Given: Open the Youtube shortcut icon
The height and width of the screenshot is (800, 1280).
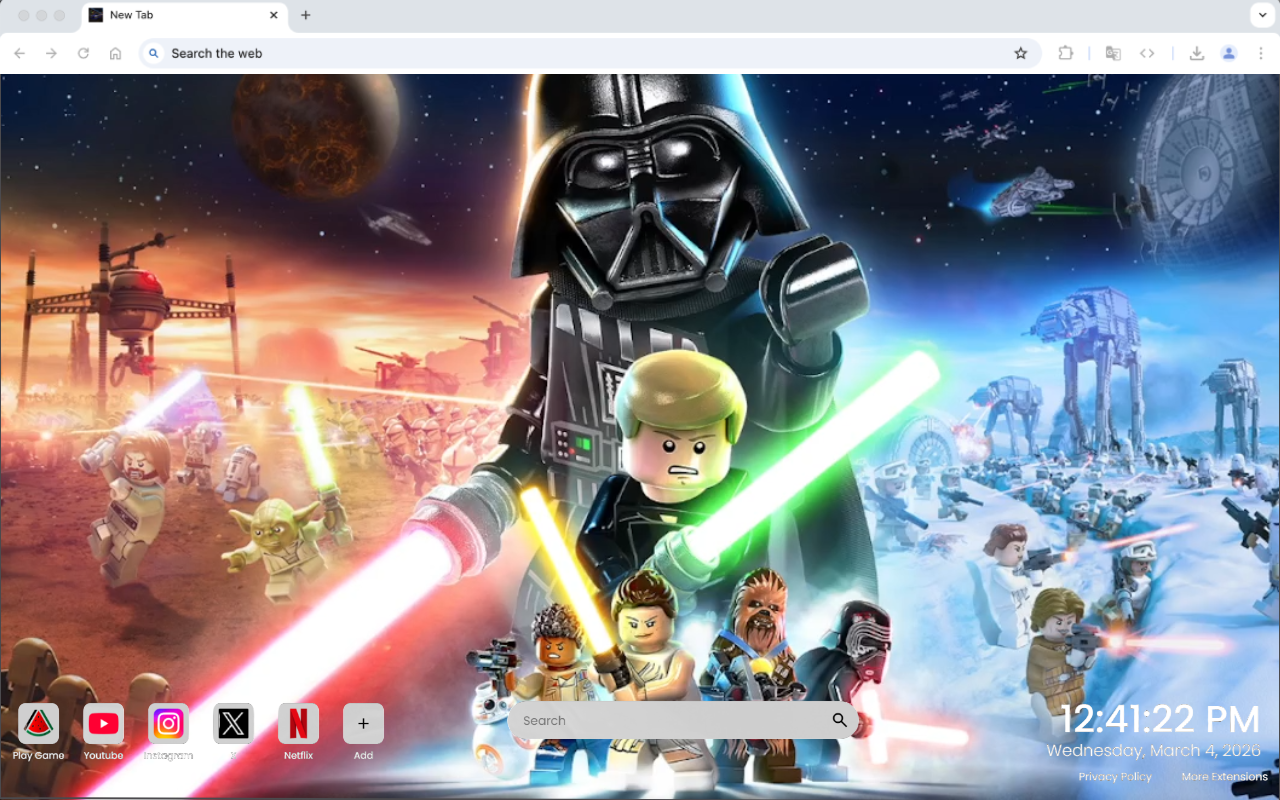Looking at the screenshot, I should point(103,724).
